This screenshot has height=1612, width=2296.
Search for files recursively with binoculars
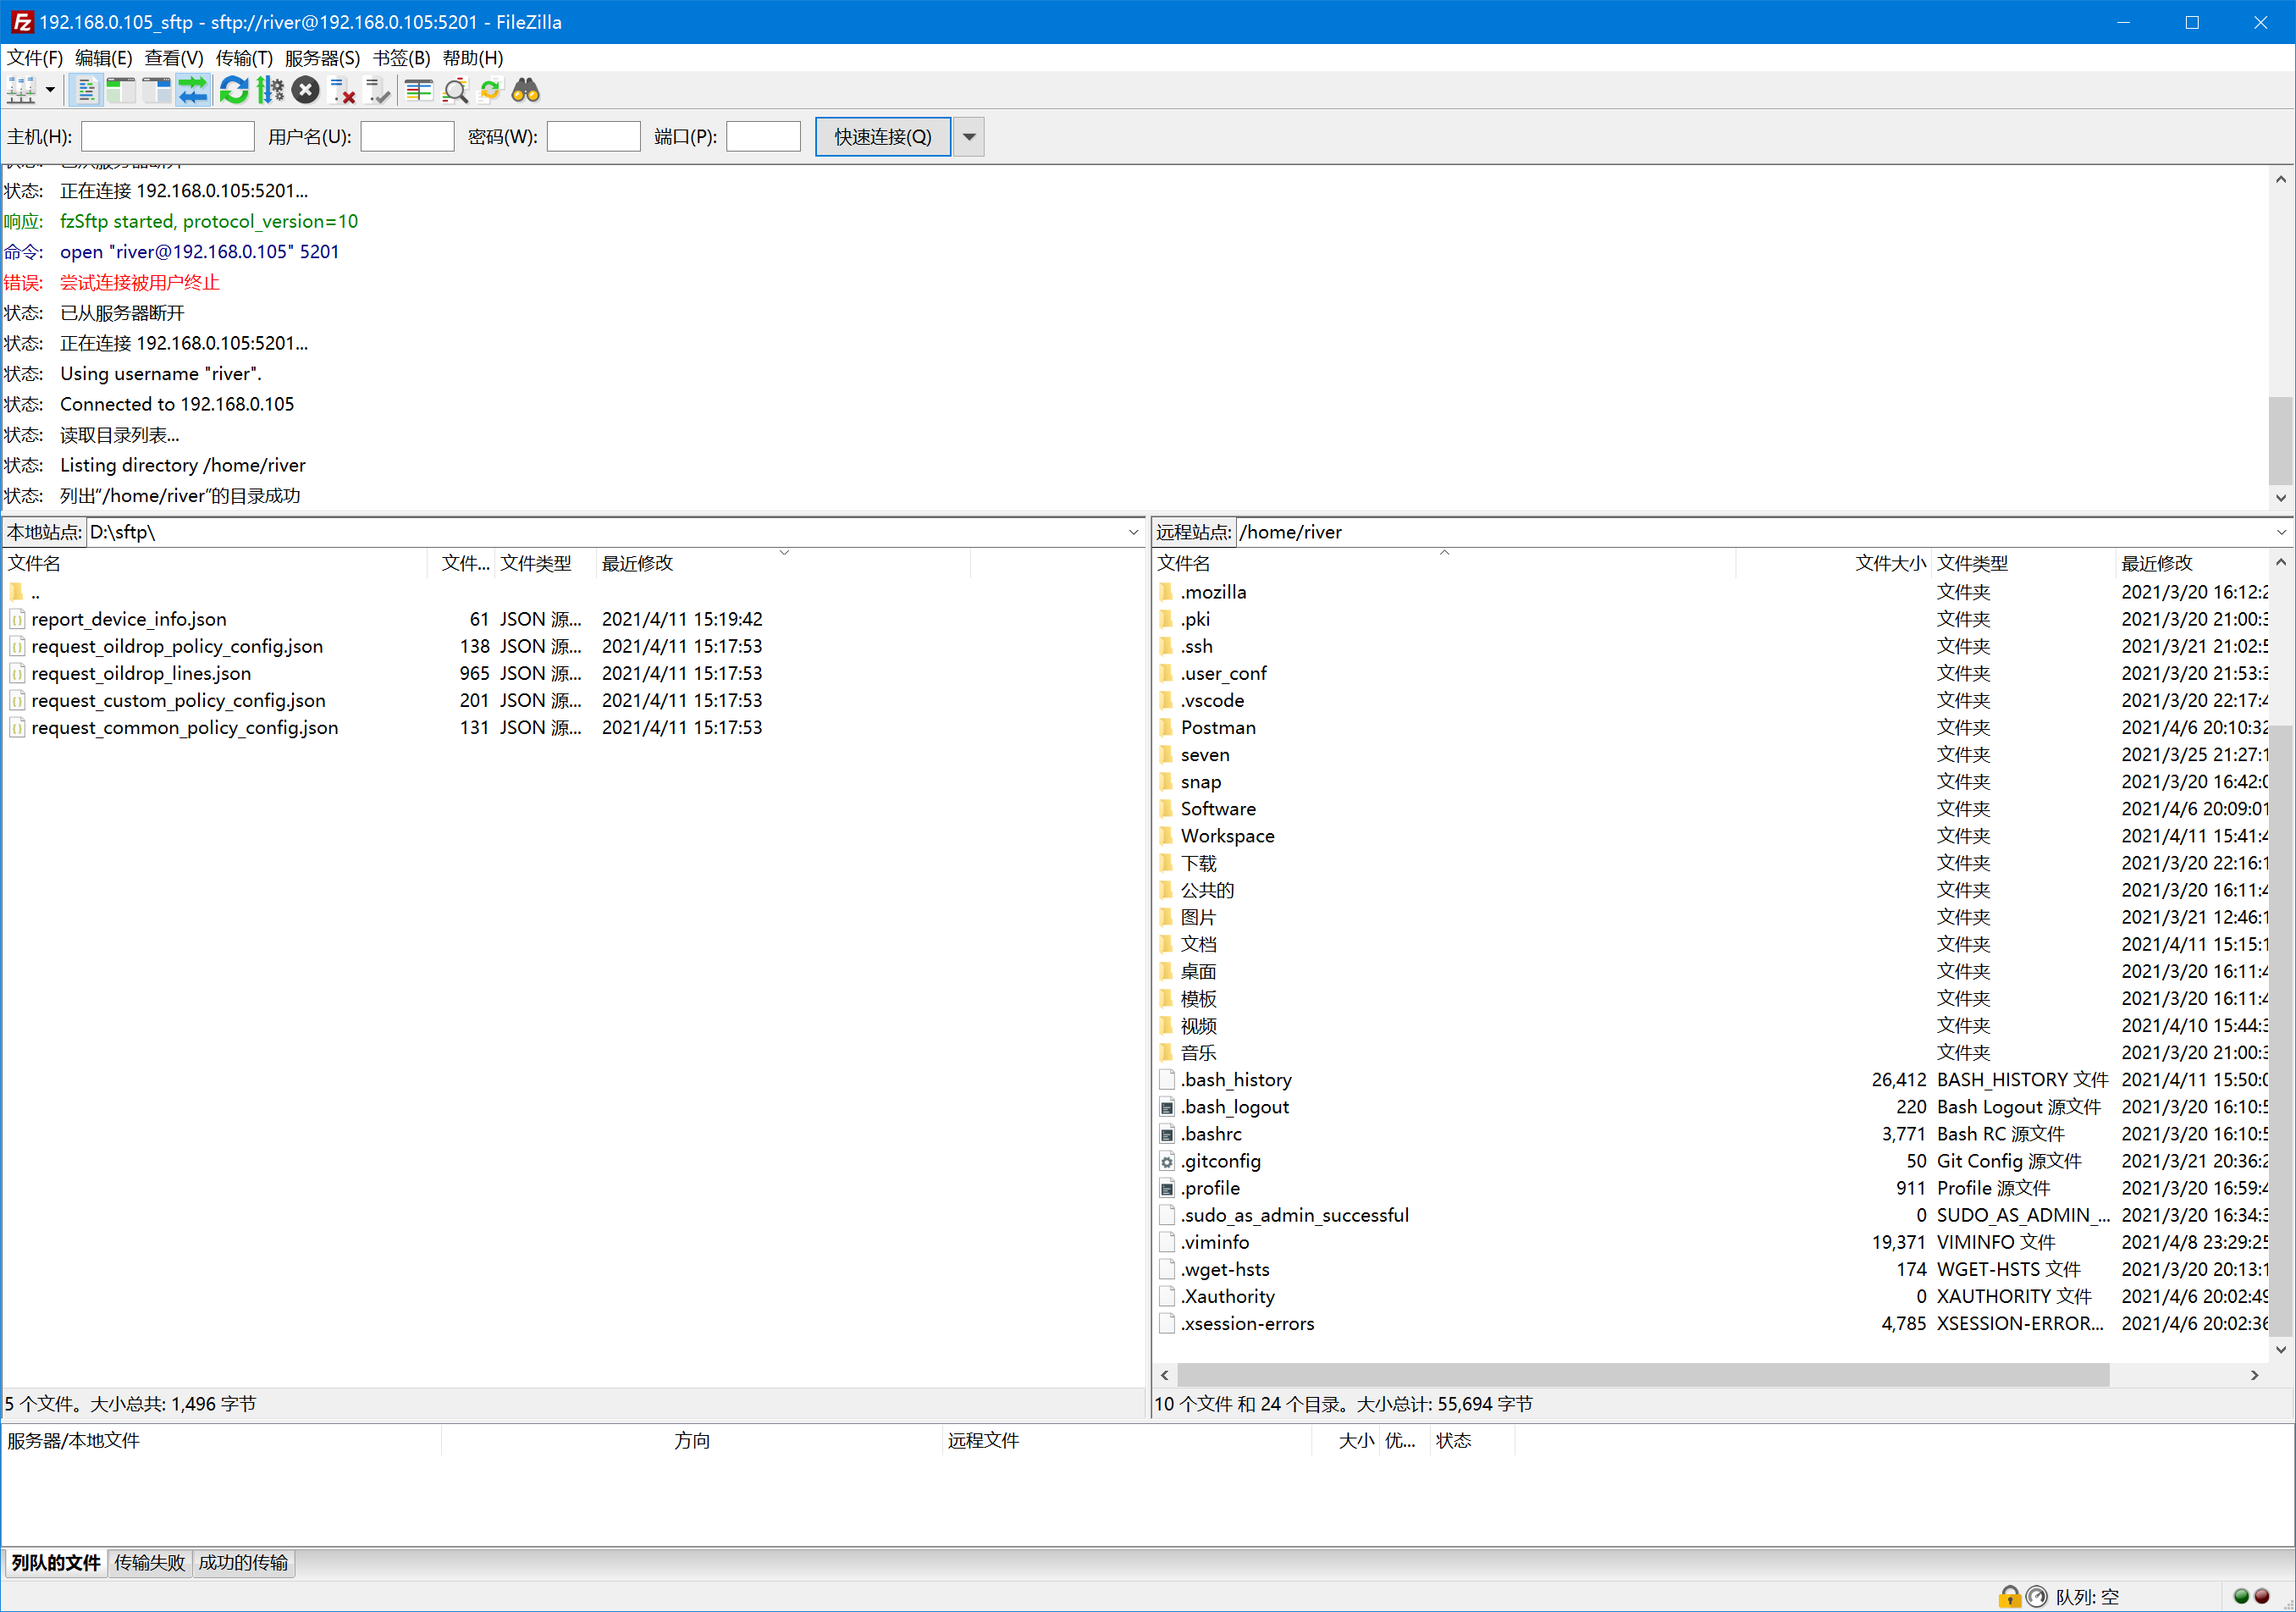point(526,90)
